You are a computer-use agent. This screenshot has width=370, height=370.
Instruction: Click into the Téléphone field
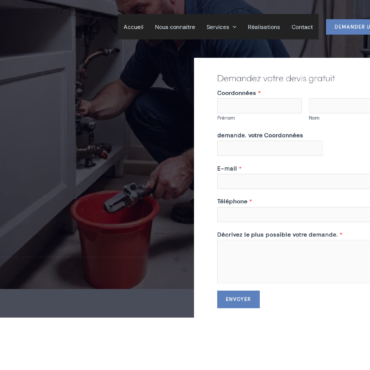coord(294,214)
